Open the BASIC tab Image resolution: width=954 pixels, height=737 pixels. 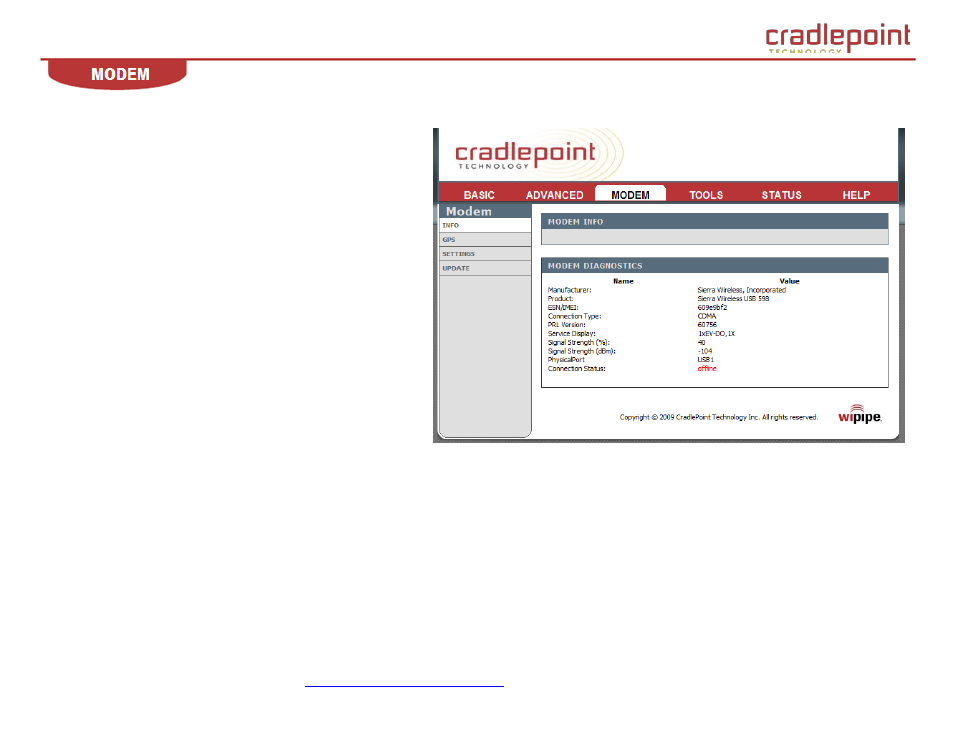[x=479, y=195]
